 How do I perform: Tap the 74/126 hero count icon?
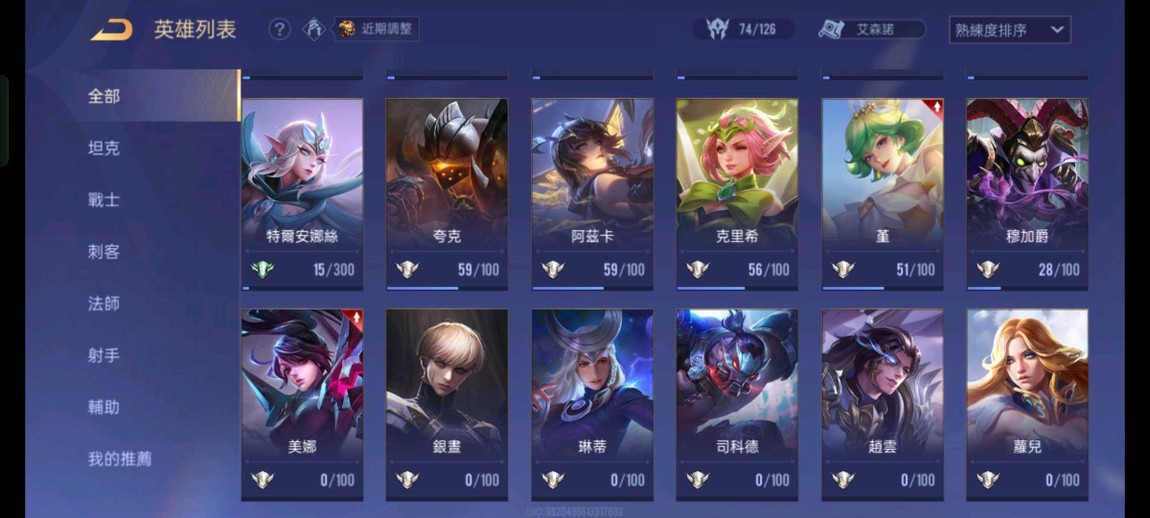(717, 29)
